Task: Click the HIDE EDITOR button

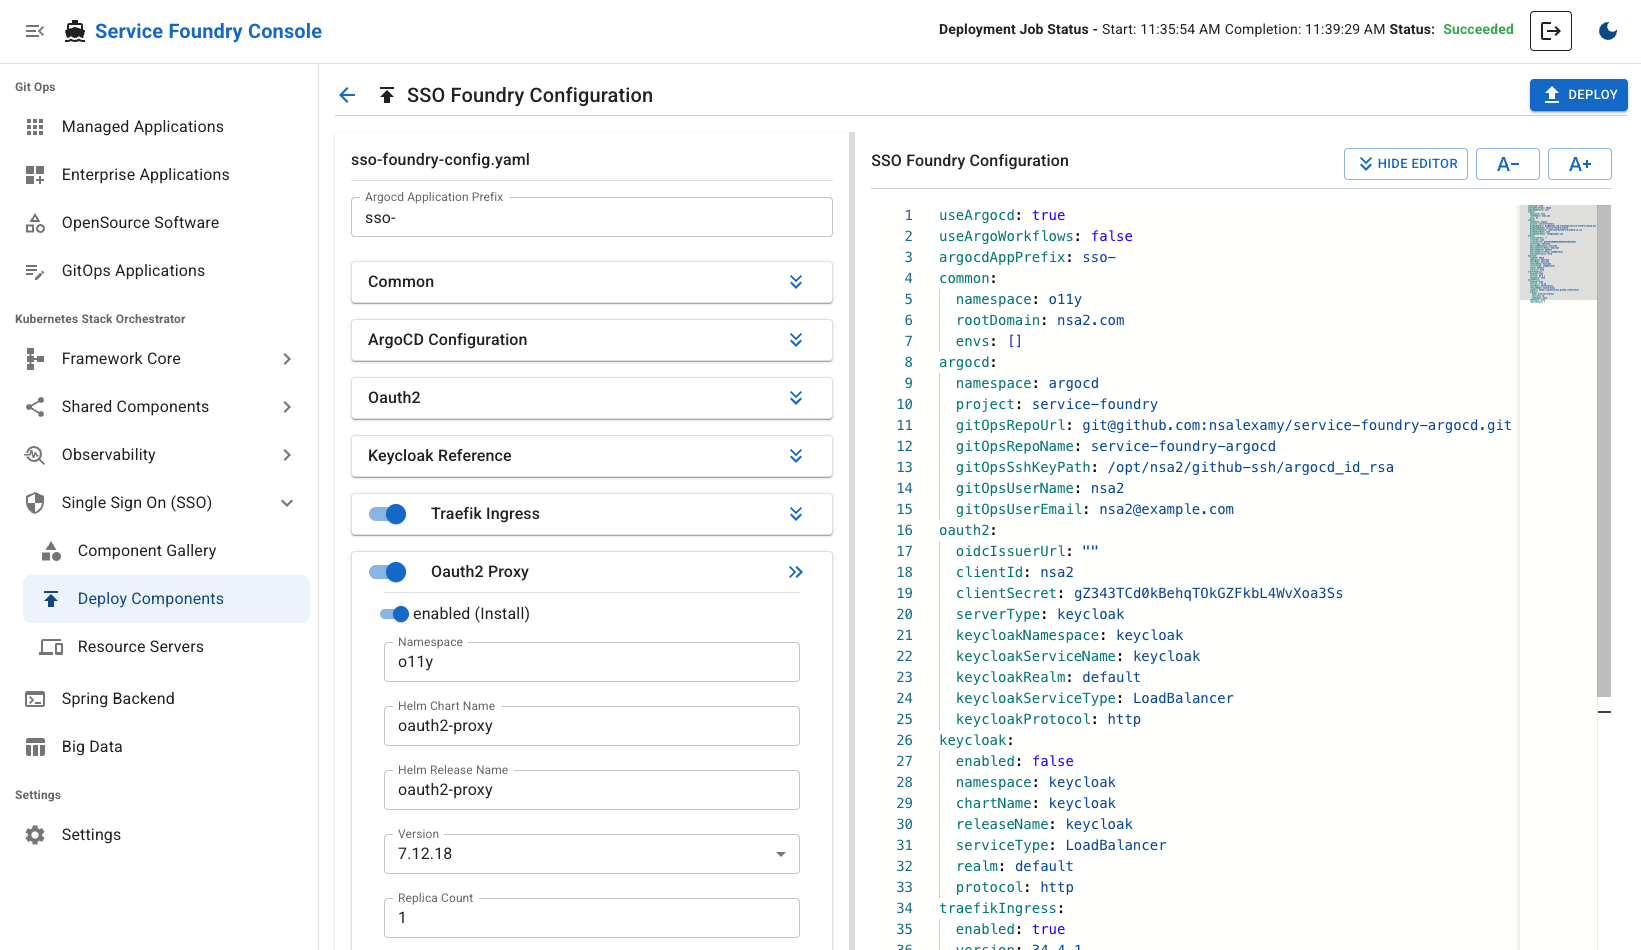Action: (x=1406, y=164)
